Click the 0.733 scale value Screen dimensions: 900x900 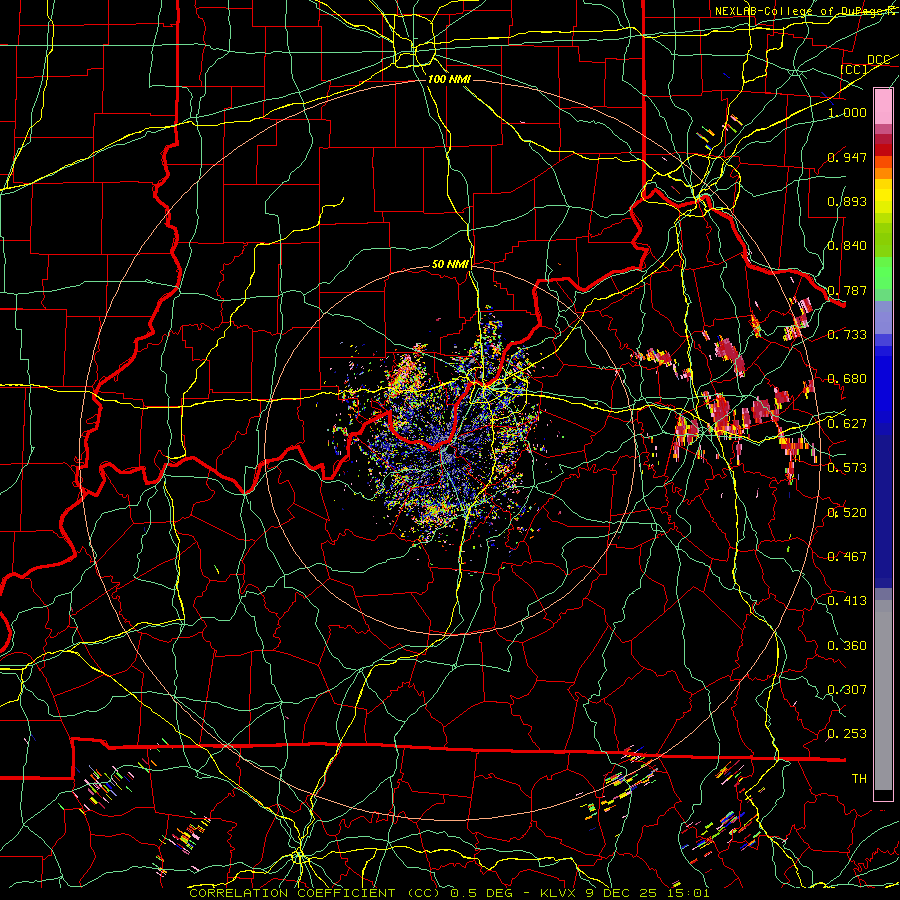(x=847, y=335)
